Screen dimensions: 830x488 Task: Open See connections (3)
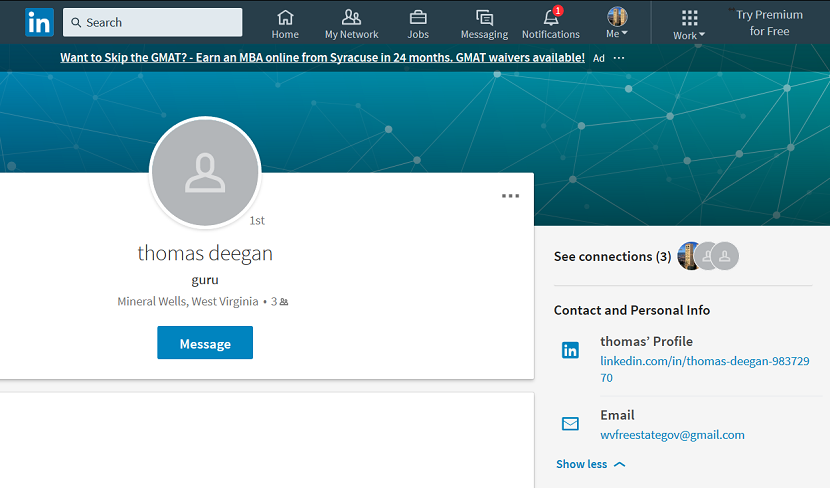coord(612,256)
